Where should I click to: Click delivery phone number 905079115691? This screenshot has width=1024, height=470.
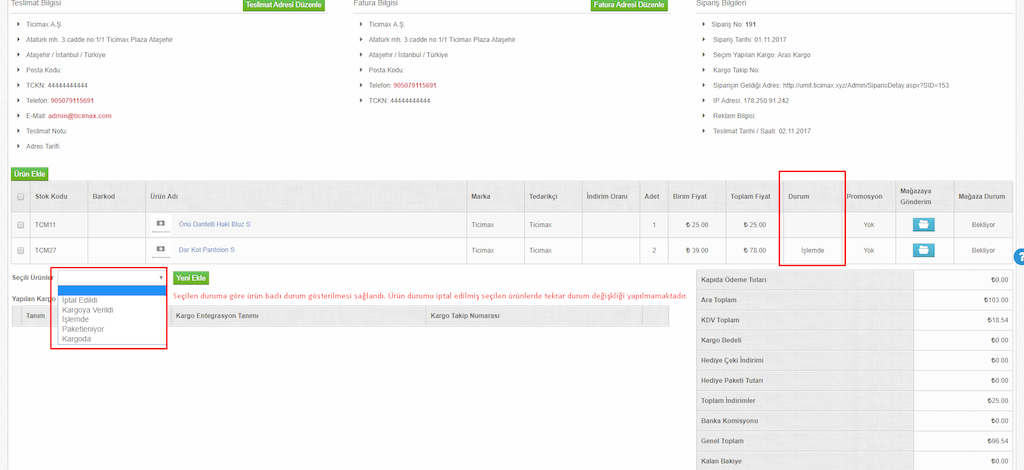tap(72, 101)
